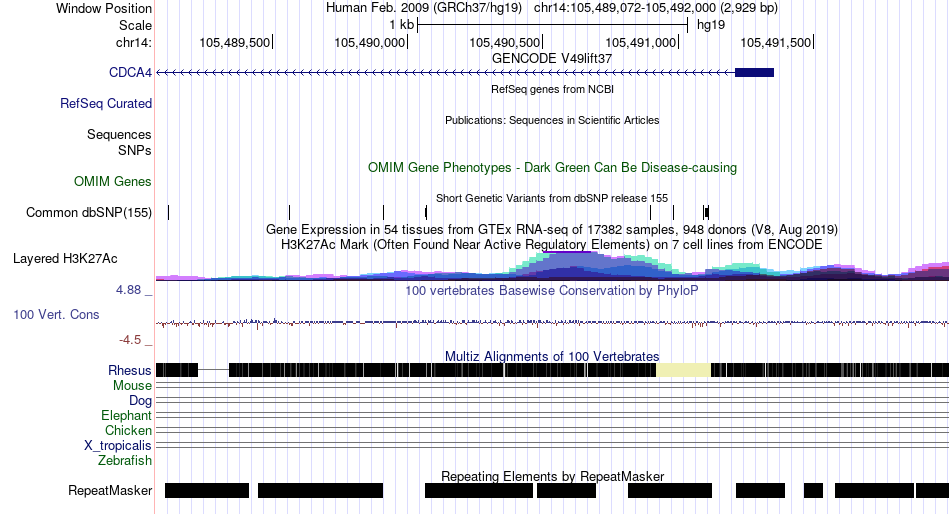The image size is (950, 514).
Task: Click the 105,491,000 coordinate label
Action: point(640,42)
